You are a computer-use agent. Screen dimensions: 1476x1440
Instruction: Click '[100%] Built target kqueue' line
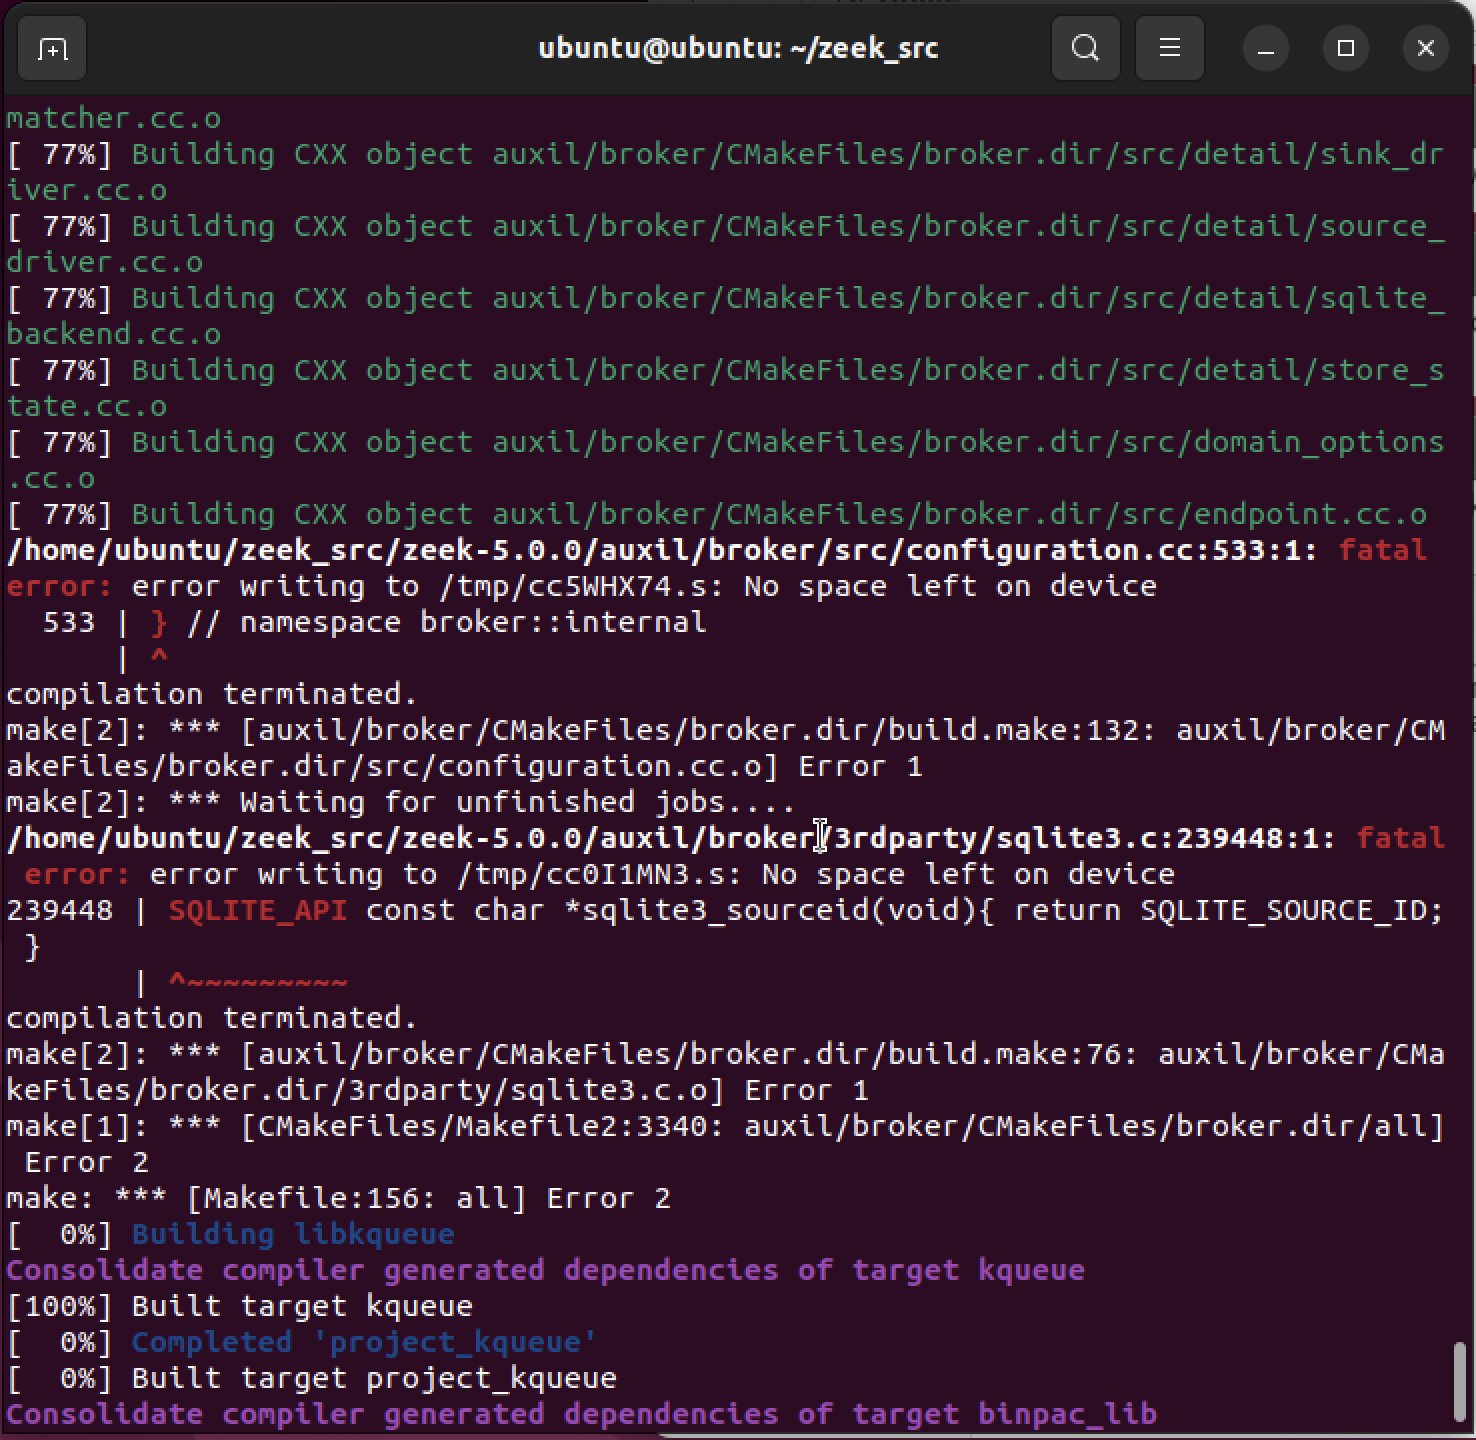(x=240, y=1306)
